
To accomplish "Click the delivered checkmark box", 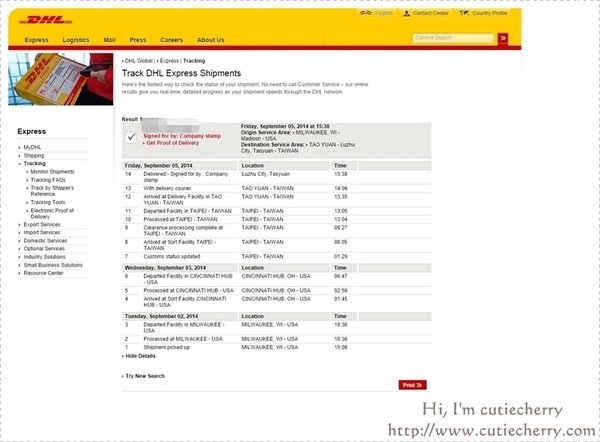I will click(x=131, y=137).
